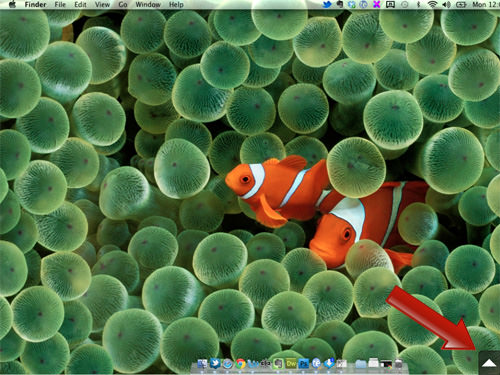The width and height of the screenshot is (500, 375).
Task: Open the Time Machine menu bar icon
Action: click(404, 5)
